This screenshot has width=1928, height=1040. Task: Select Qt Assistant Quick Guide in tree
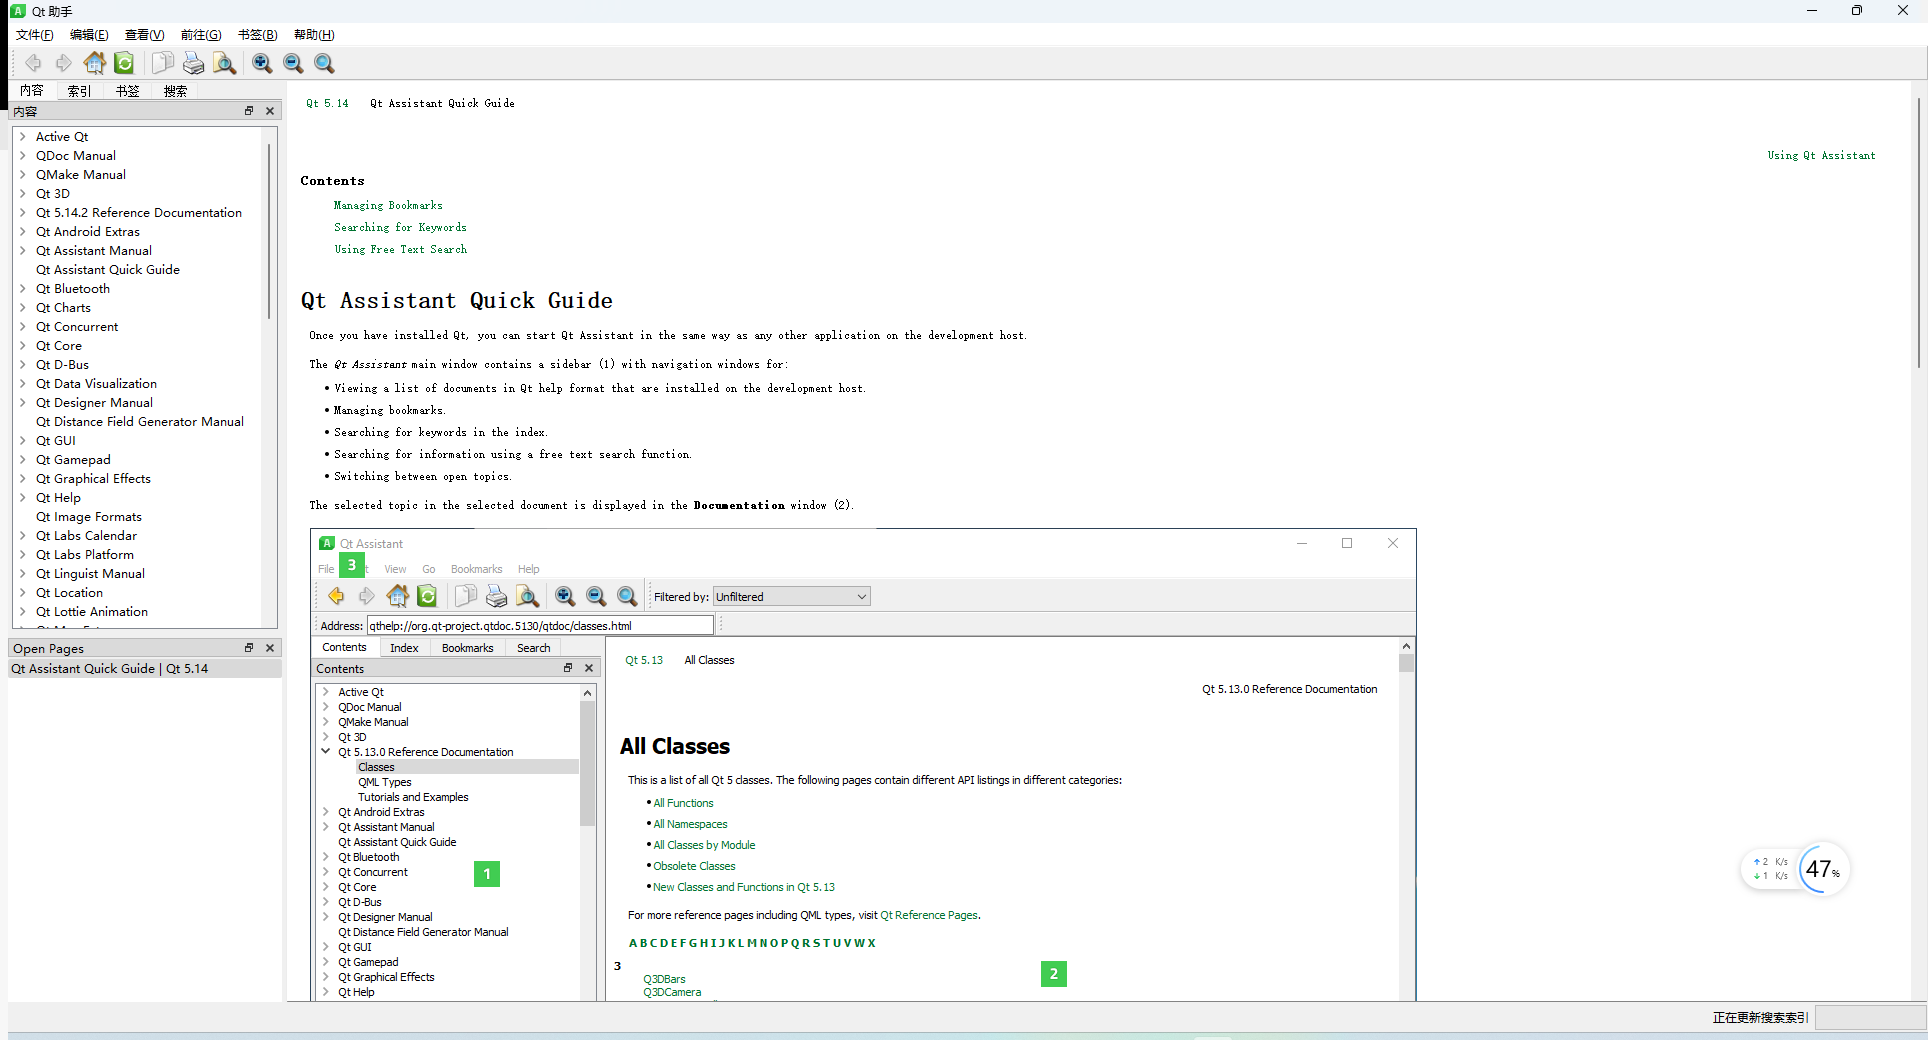(x=108, y=270)
